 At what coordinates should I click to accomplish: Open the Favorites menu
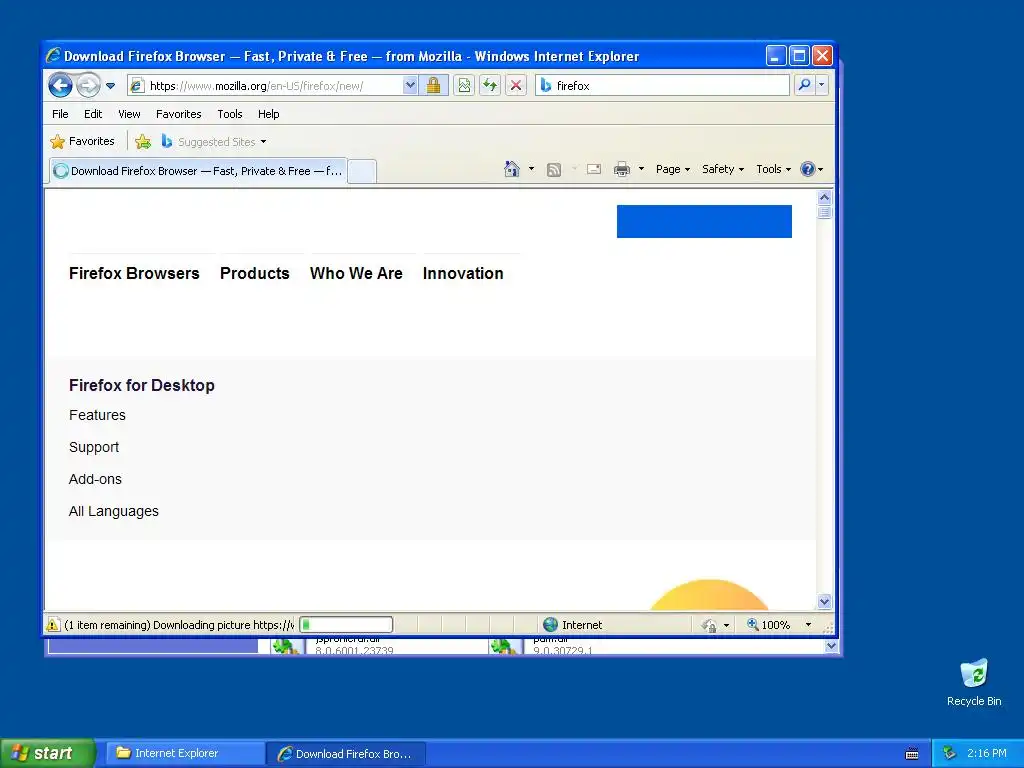(178, 114)
